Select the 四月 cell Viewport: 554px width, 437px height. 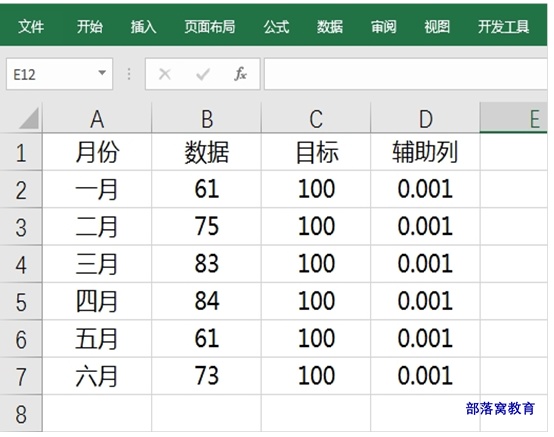click(97, 302)
